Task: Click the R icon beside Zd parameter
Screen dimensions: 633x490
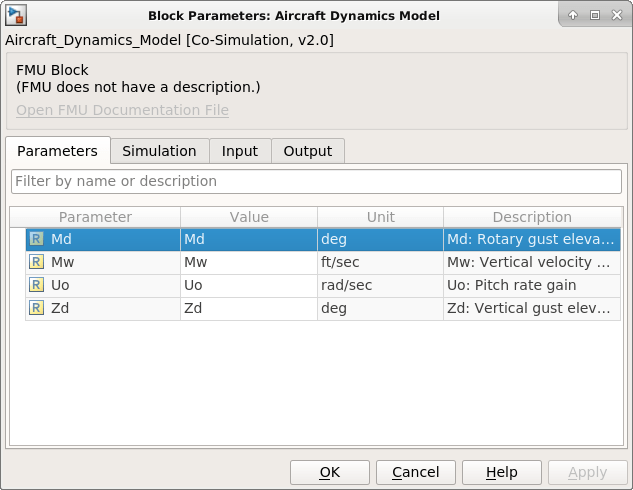Action: [x=36, y=308]
